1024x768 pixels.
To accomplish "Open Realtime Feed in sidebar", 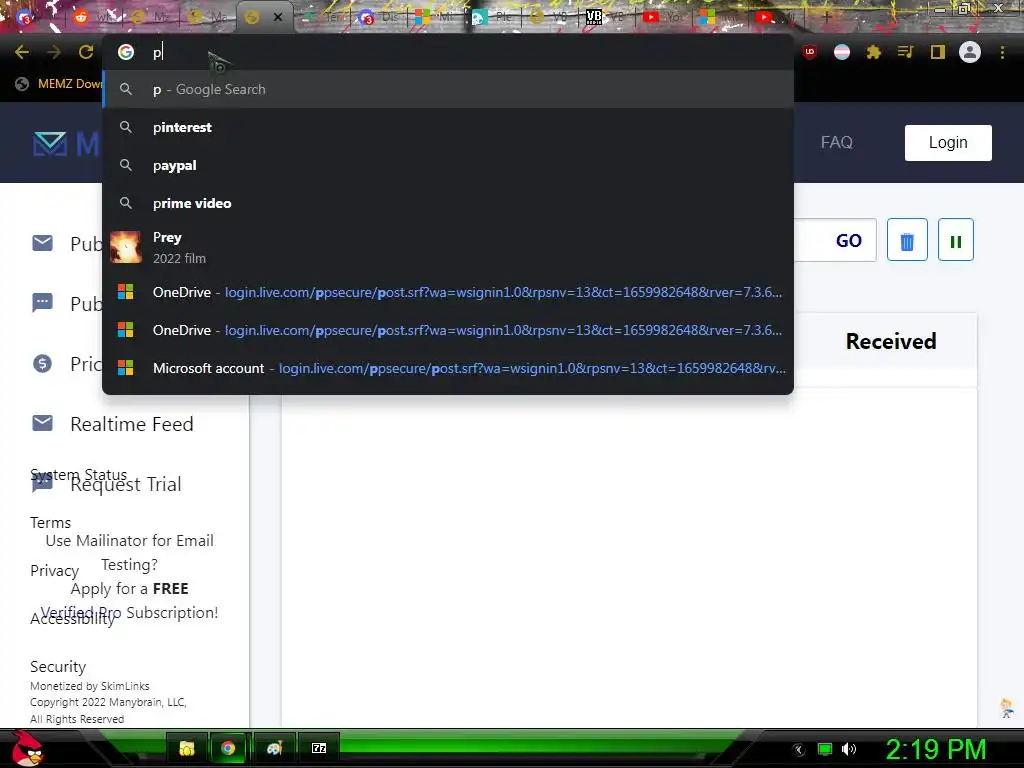I will 132,424.
